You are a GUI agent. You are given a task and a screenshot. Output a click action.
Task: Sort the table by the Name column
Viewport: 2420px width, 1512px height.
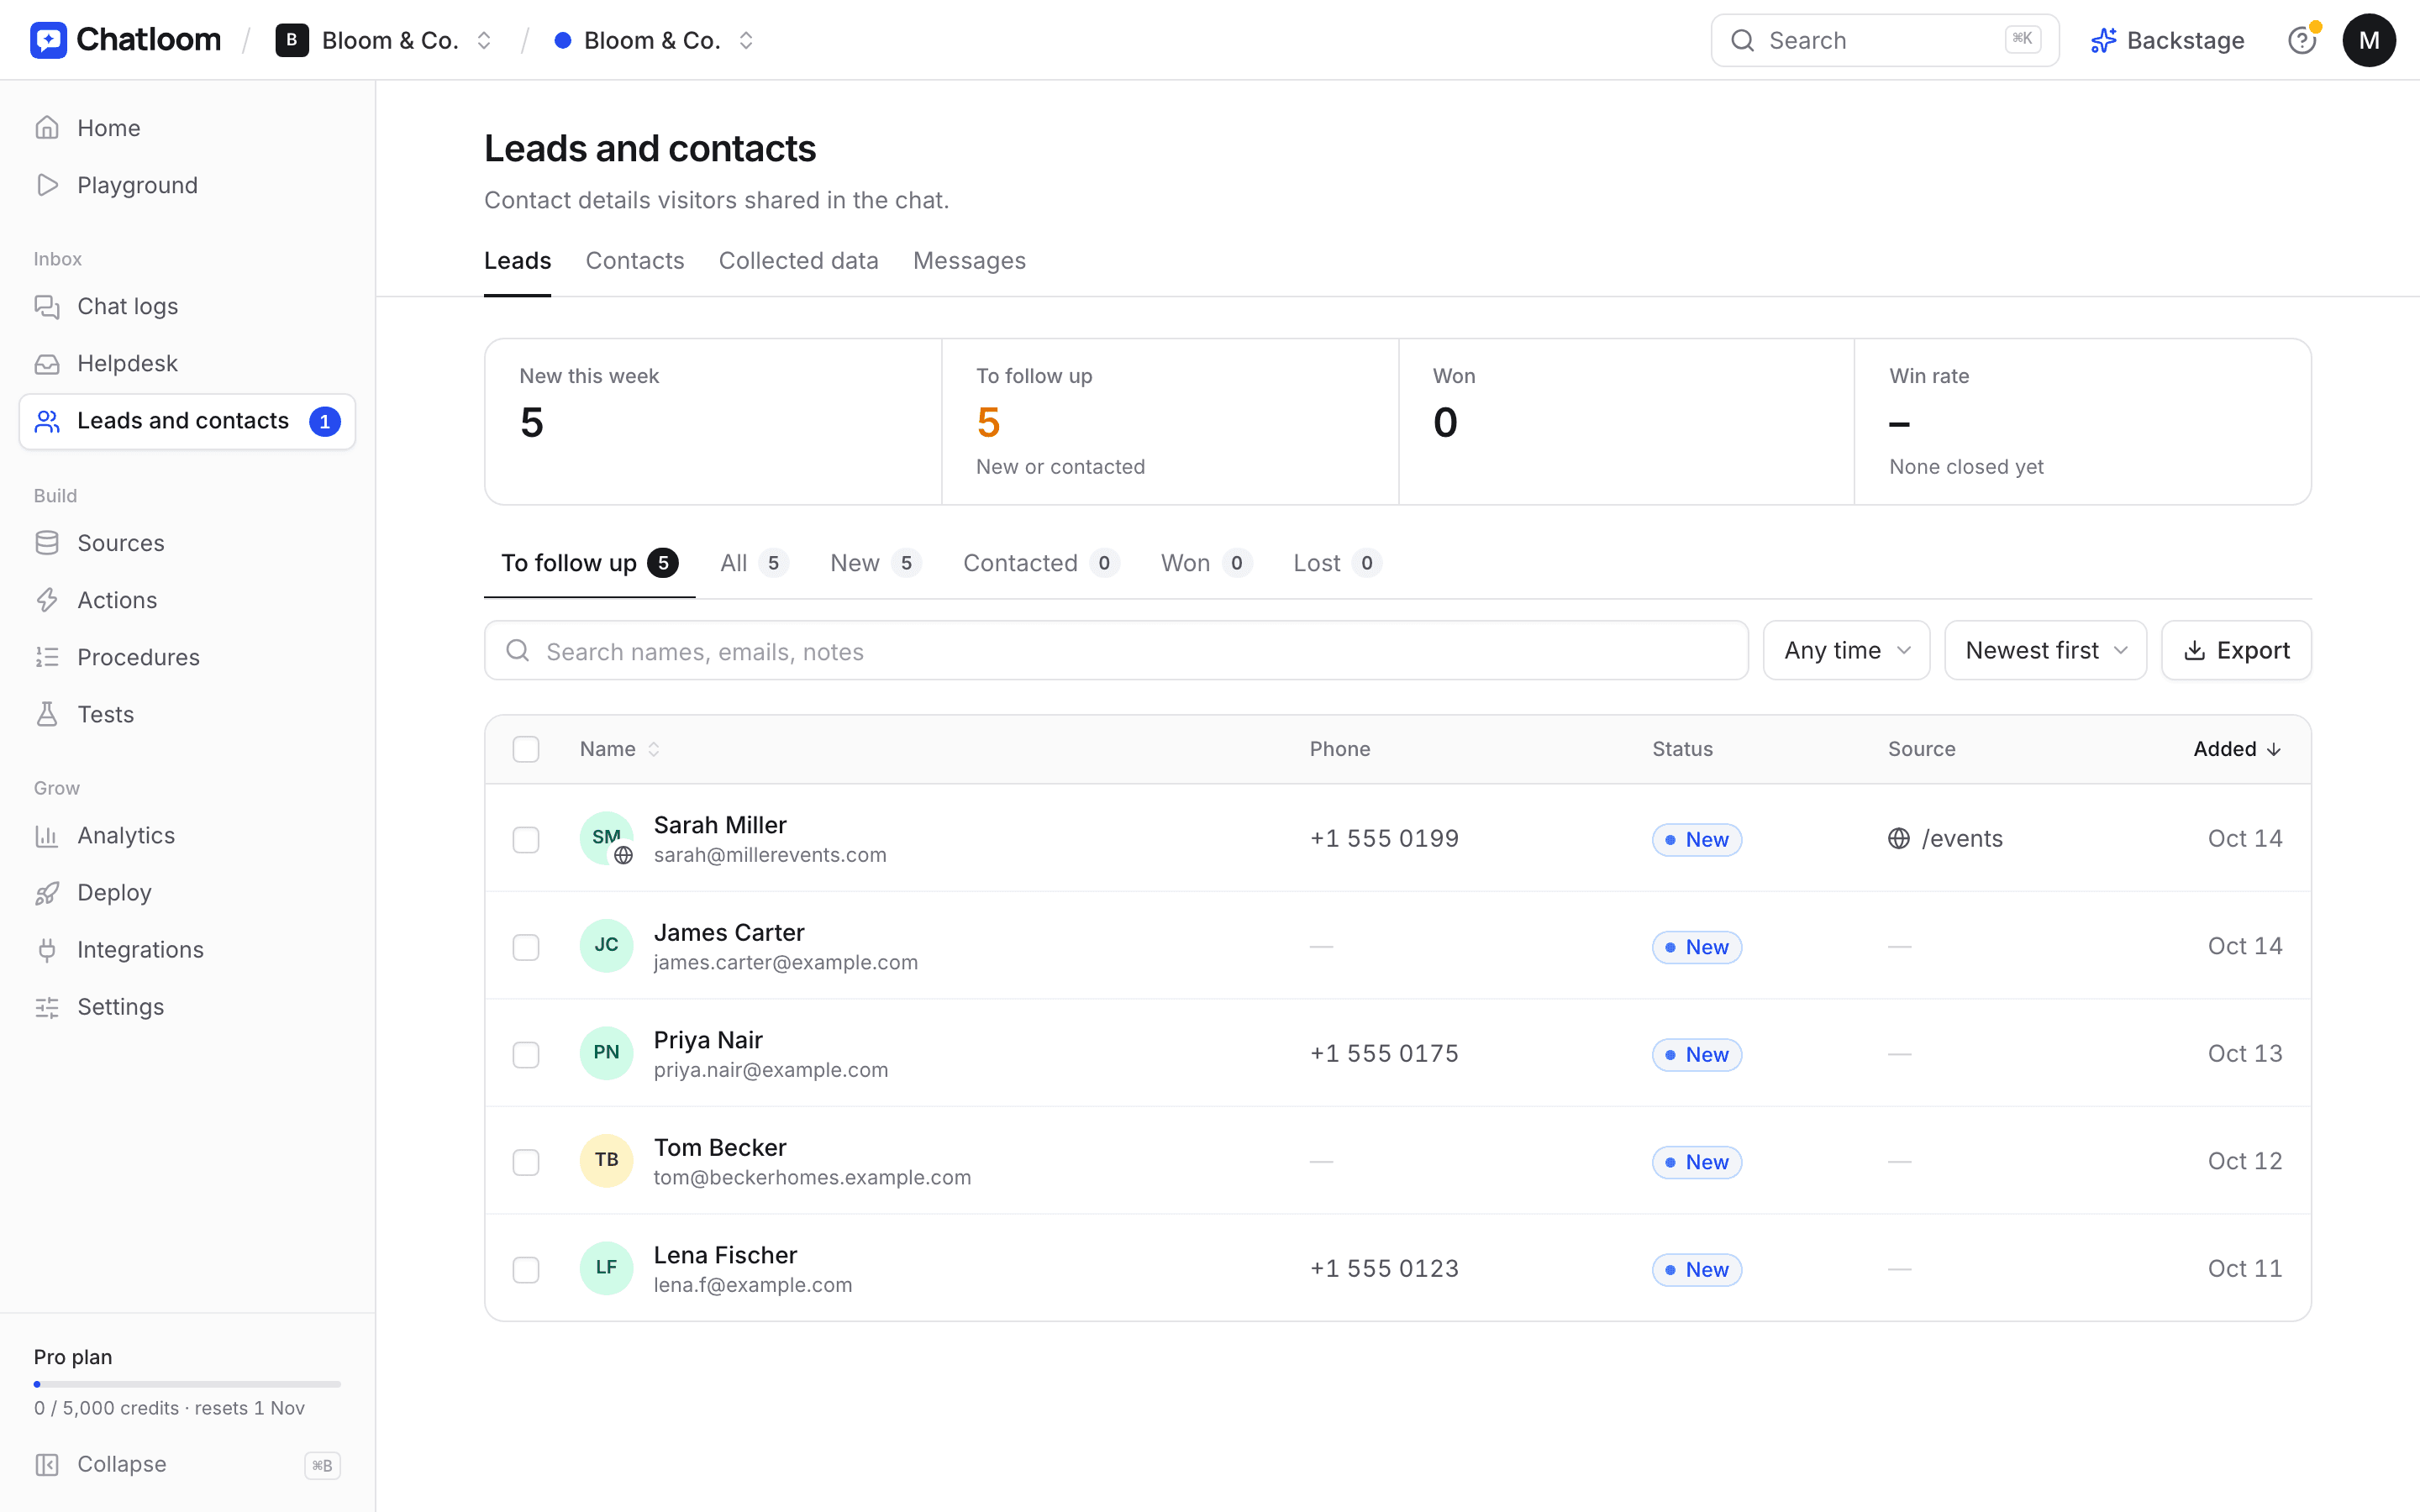point(619,749)
